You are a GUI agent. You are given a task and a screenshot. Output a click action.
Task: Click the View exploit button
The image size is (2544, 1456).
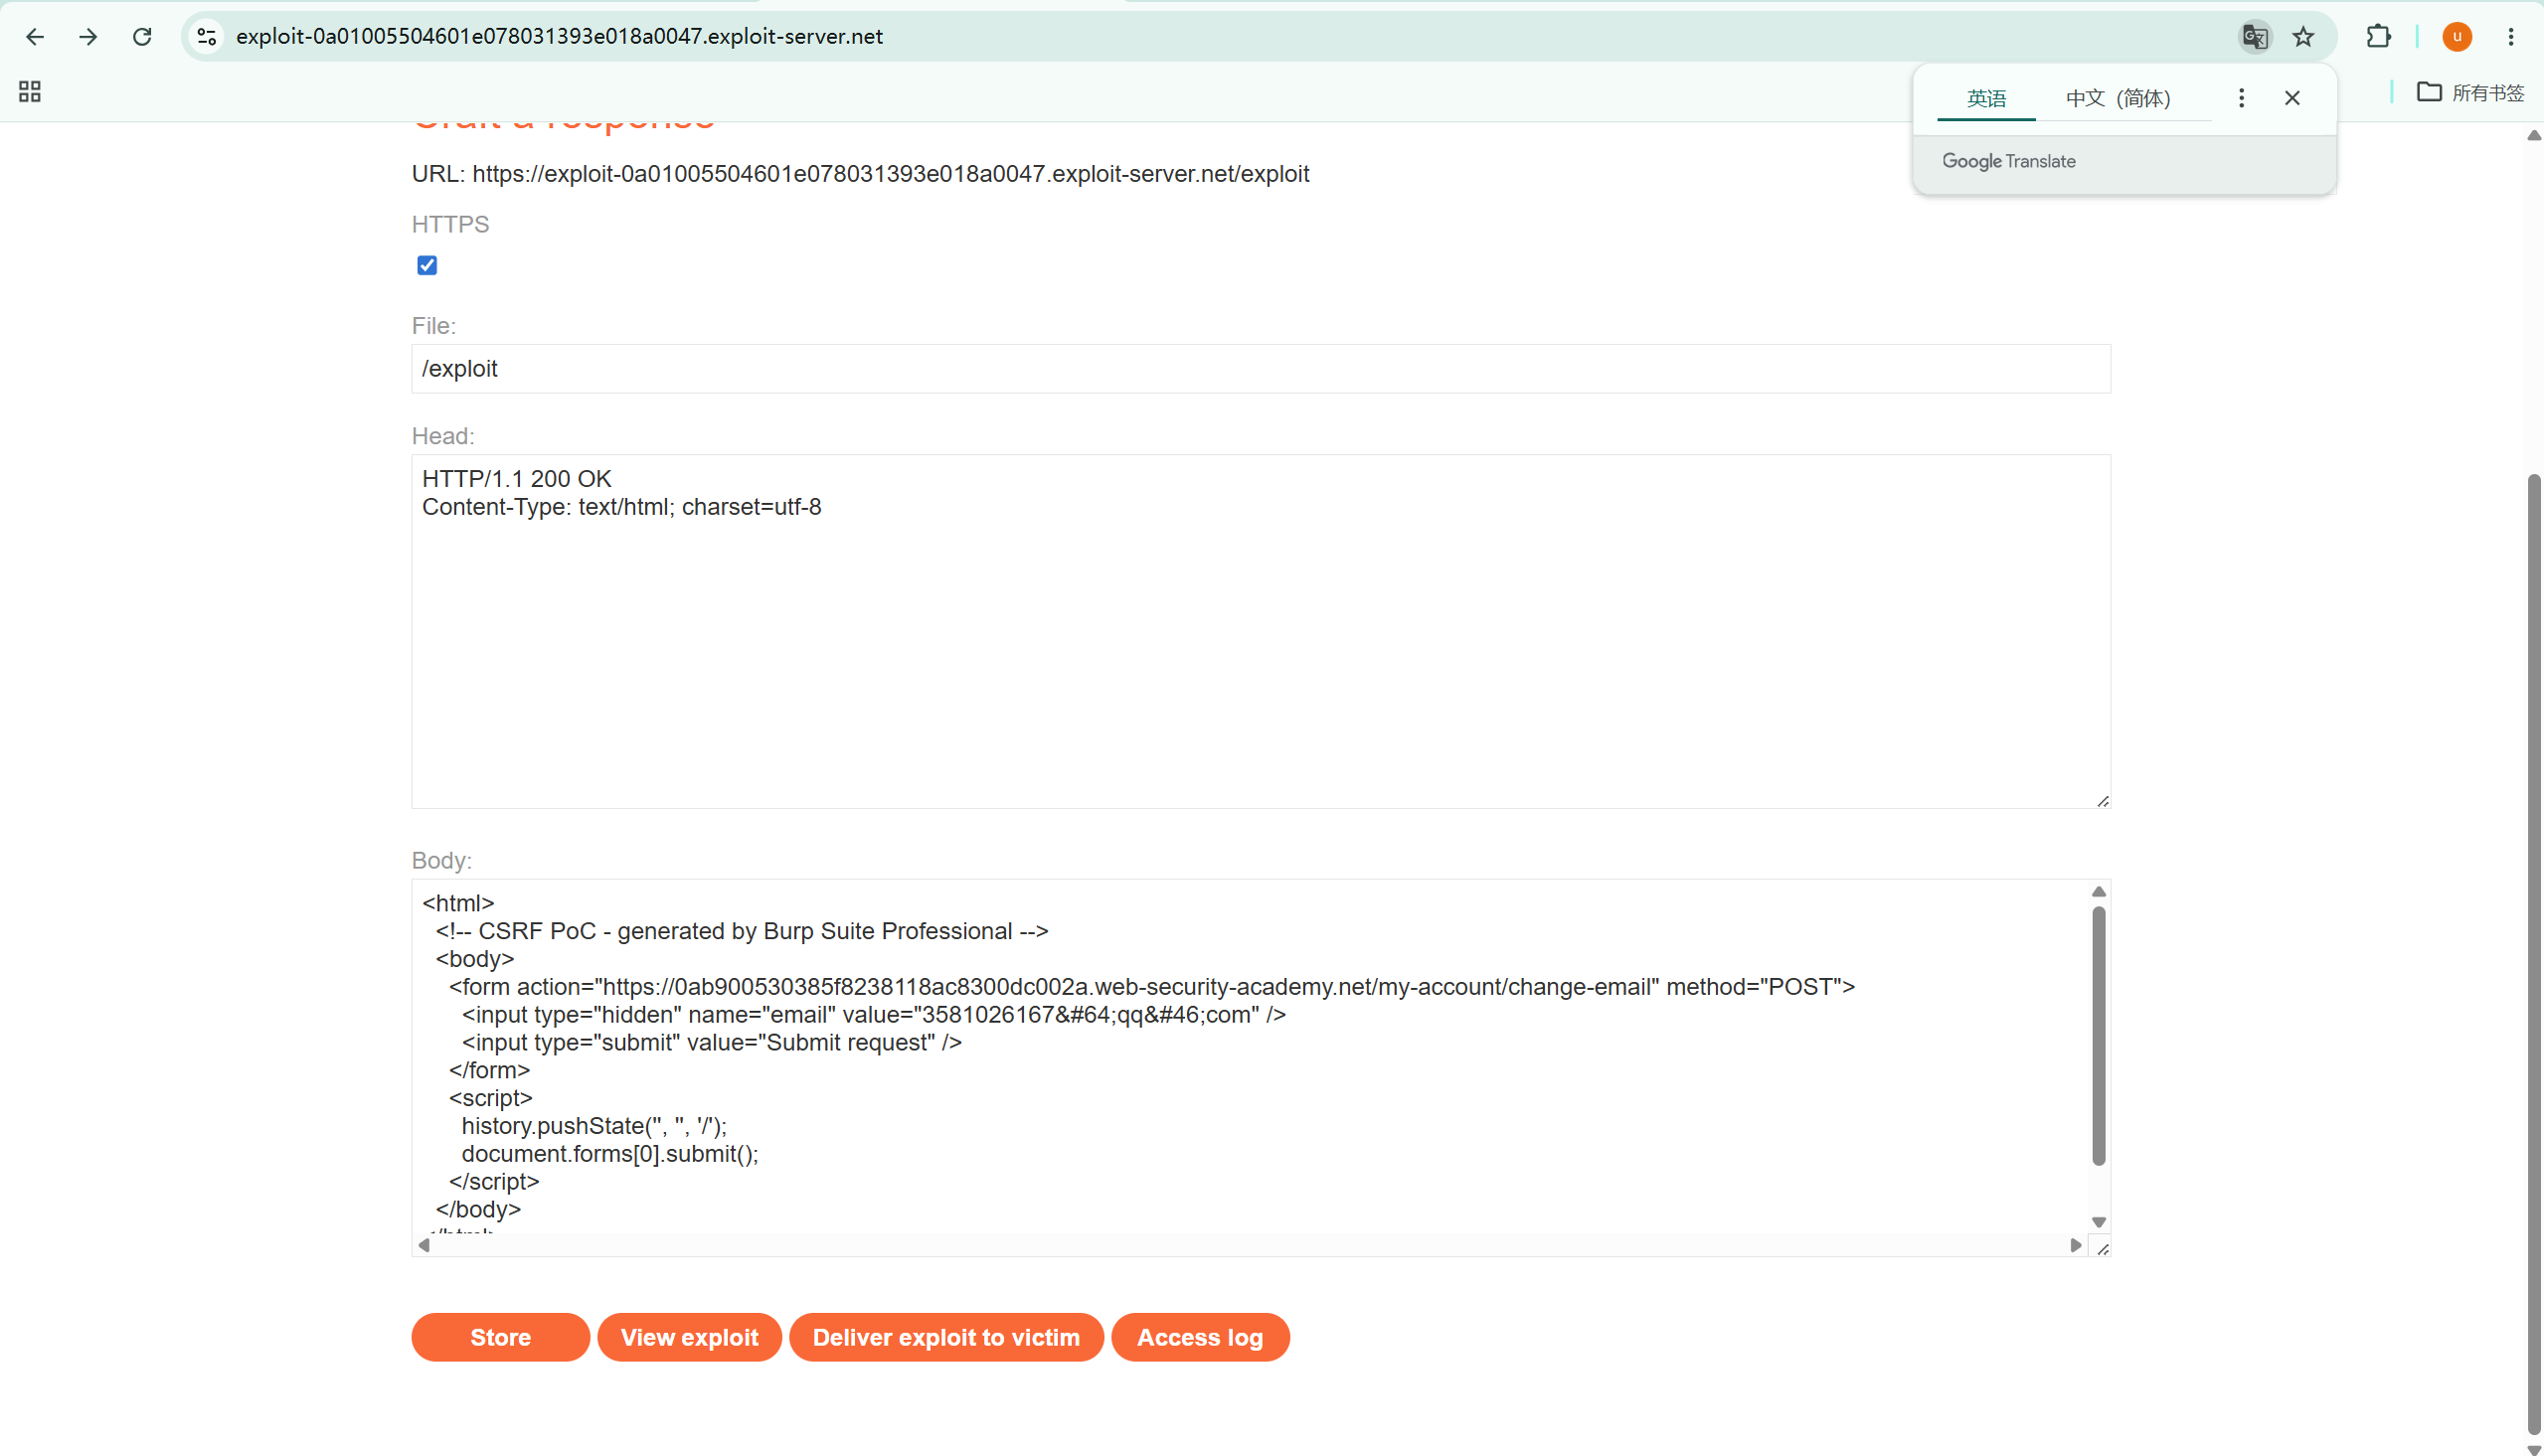tap(690, 1337)
